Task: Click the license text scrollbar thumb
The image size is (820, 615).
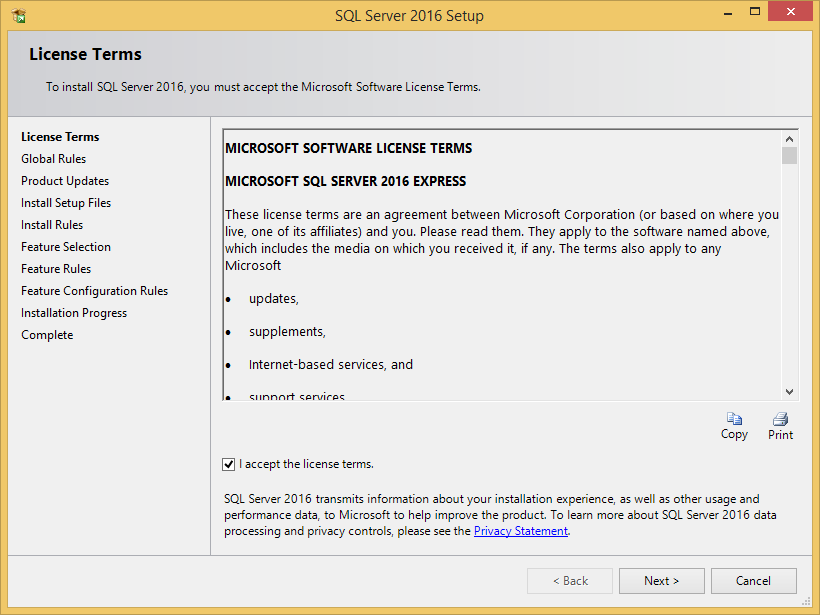Action: click(789, 156)
